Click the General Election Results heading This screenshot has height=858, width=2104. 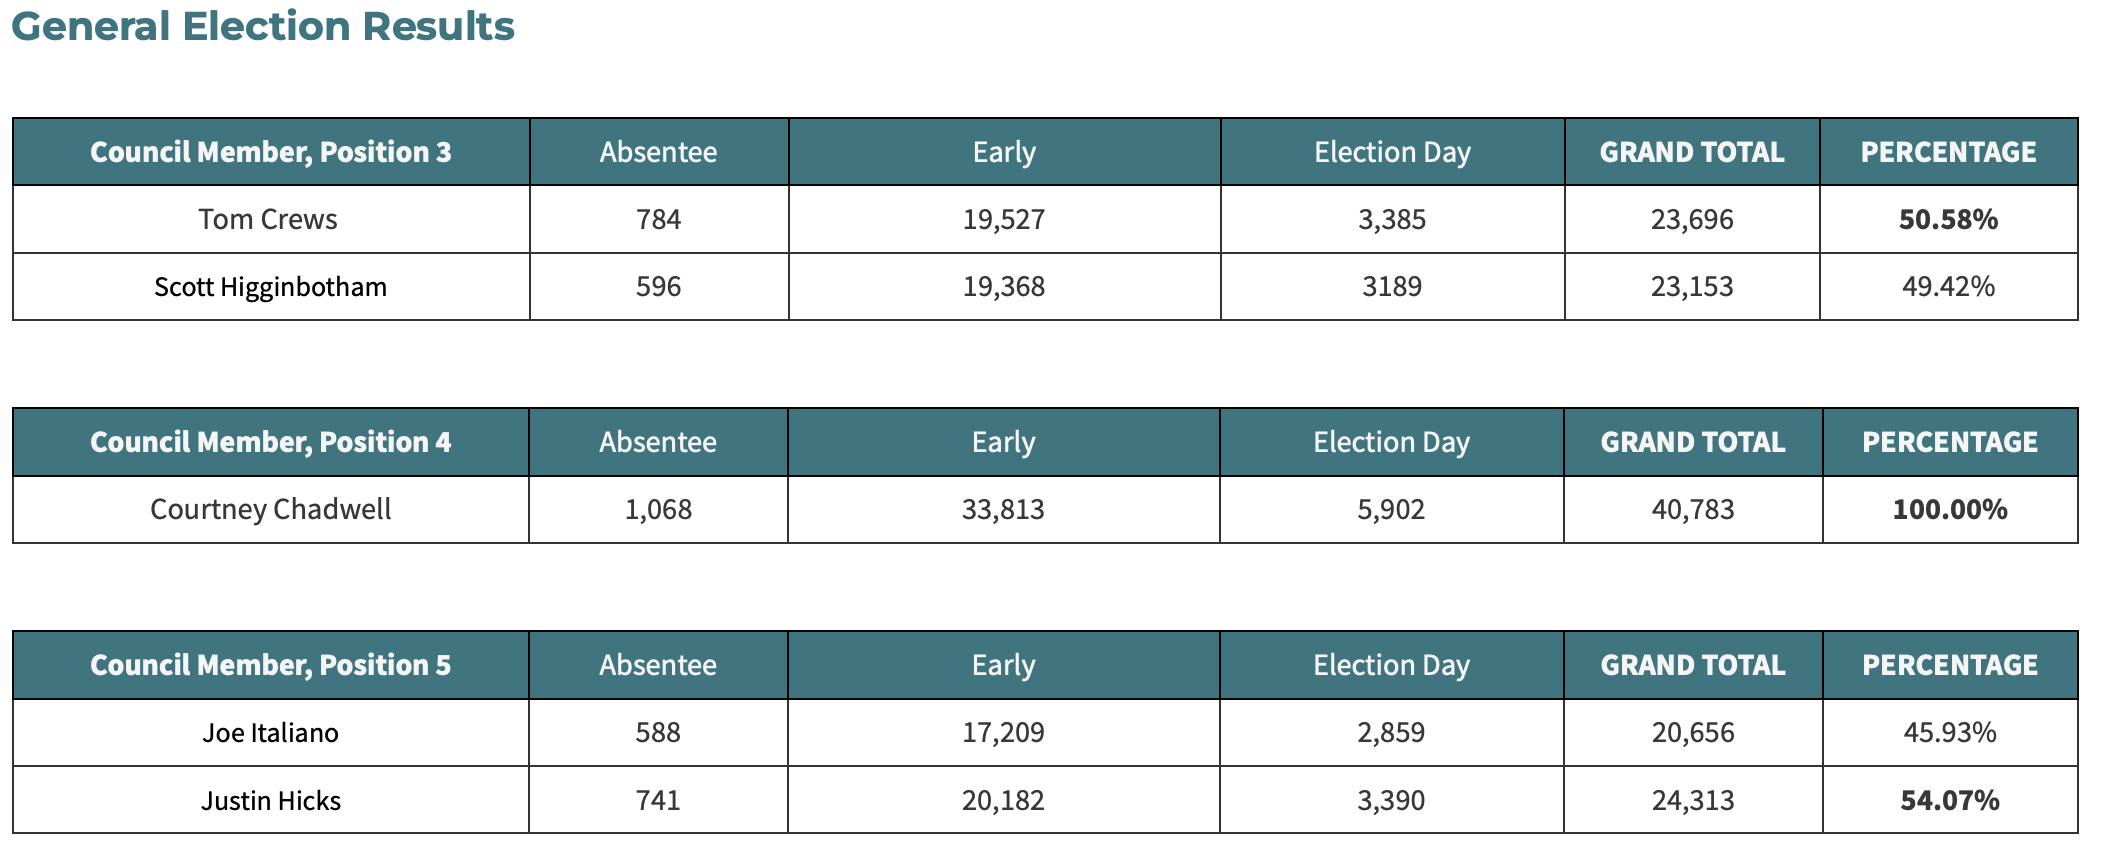click(x=262, y=27)
